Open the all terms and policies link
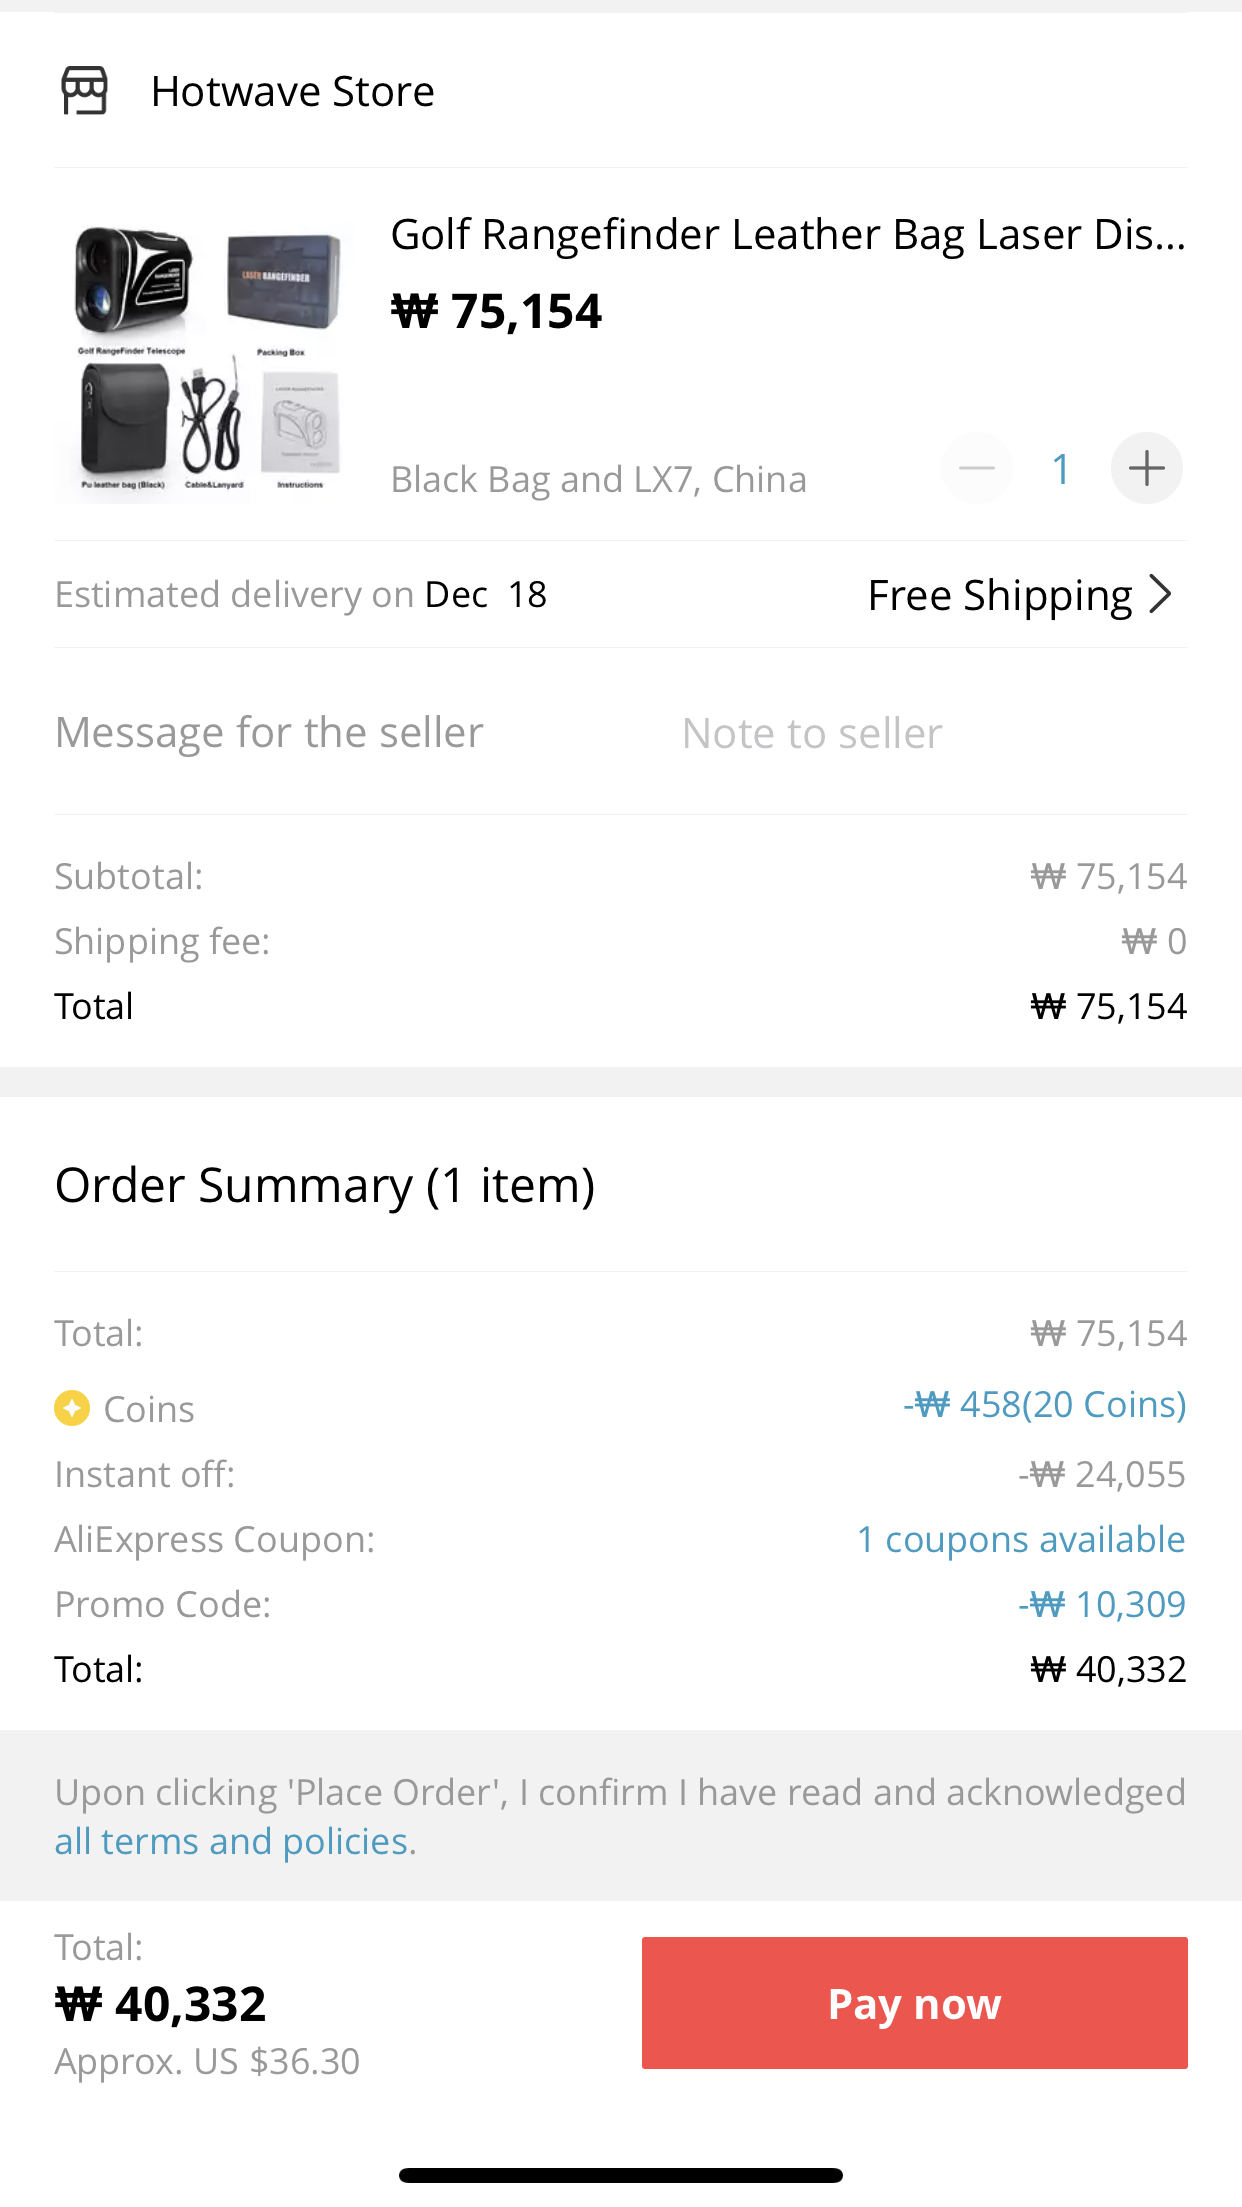 tap(235, 1841)
